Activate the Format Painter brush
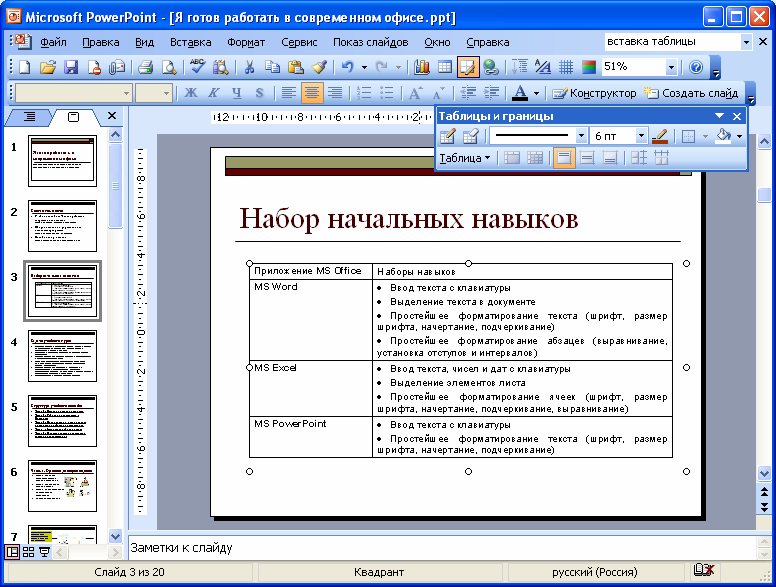 point(319,67)
